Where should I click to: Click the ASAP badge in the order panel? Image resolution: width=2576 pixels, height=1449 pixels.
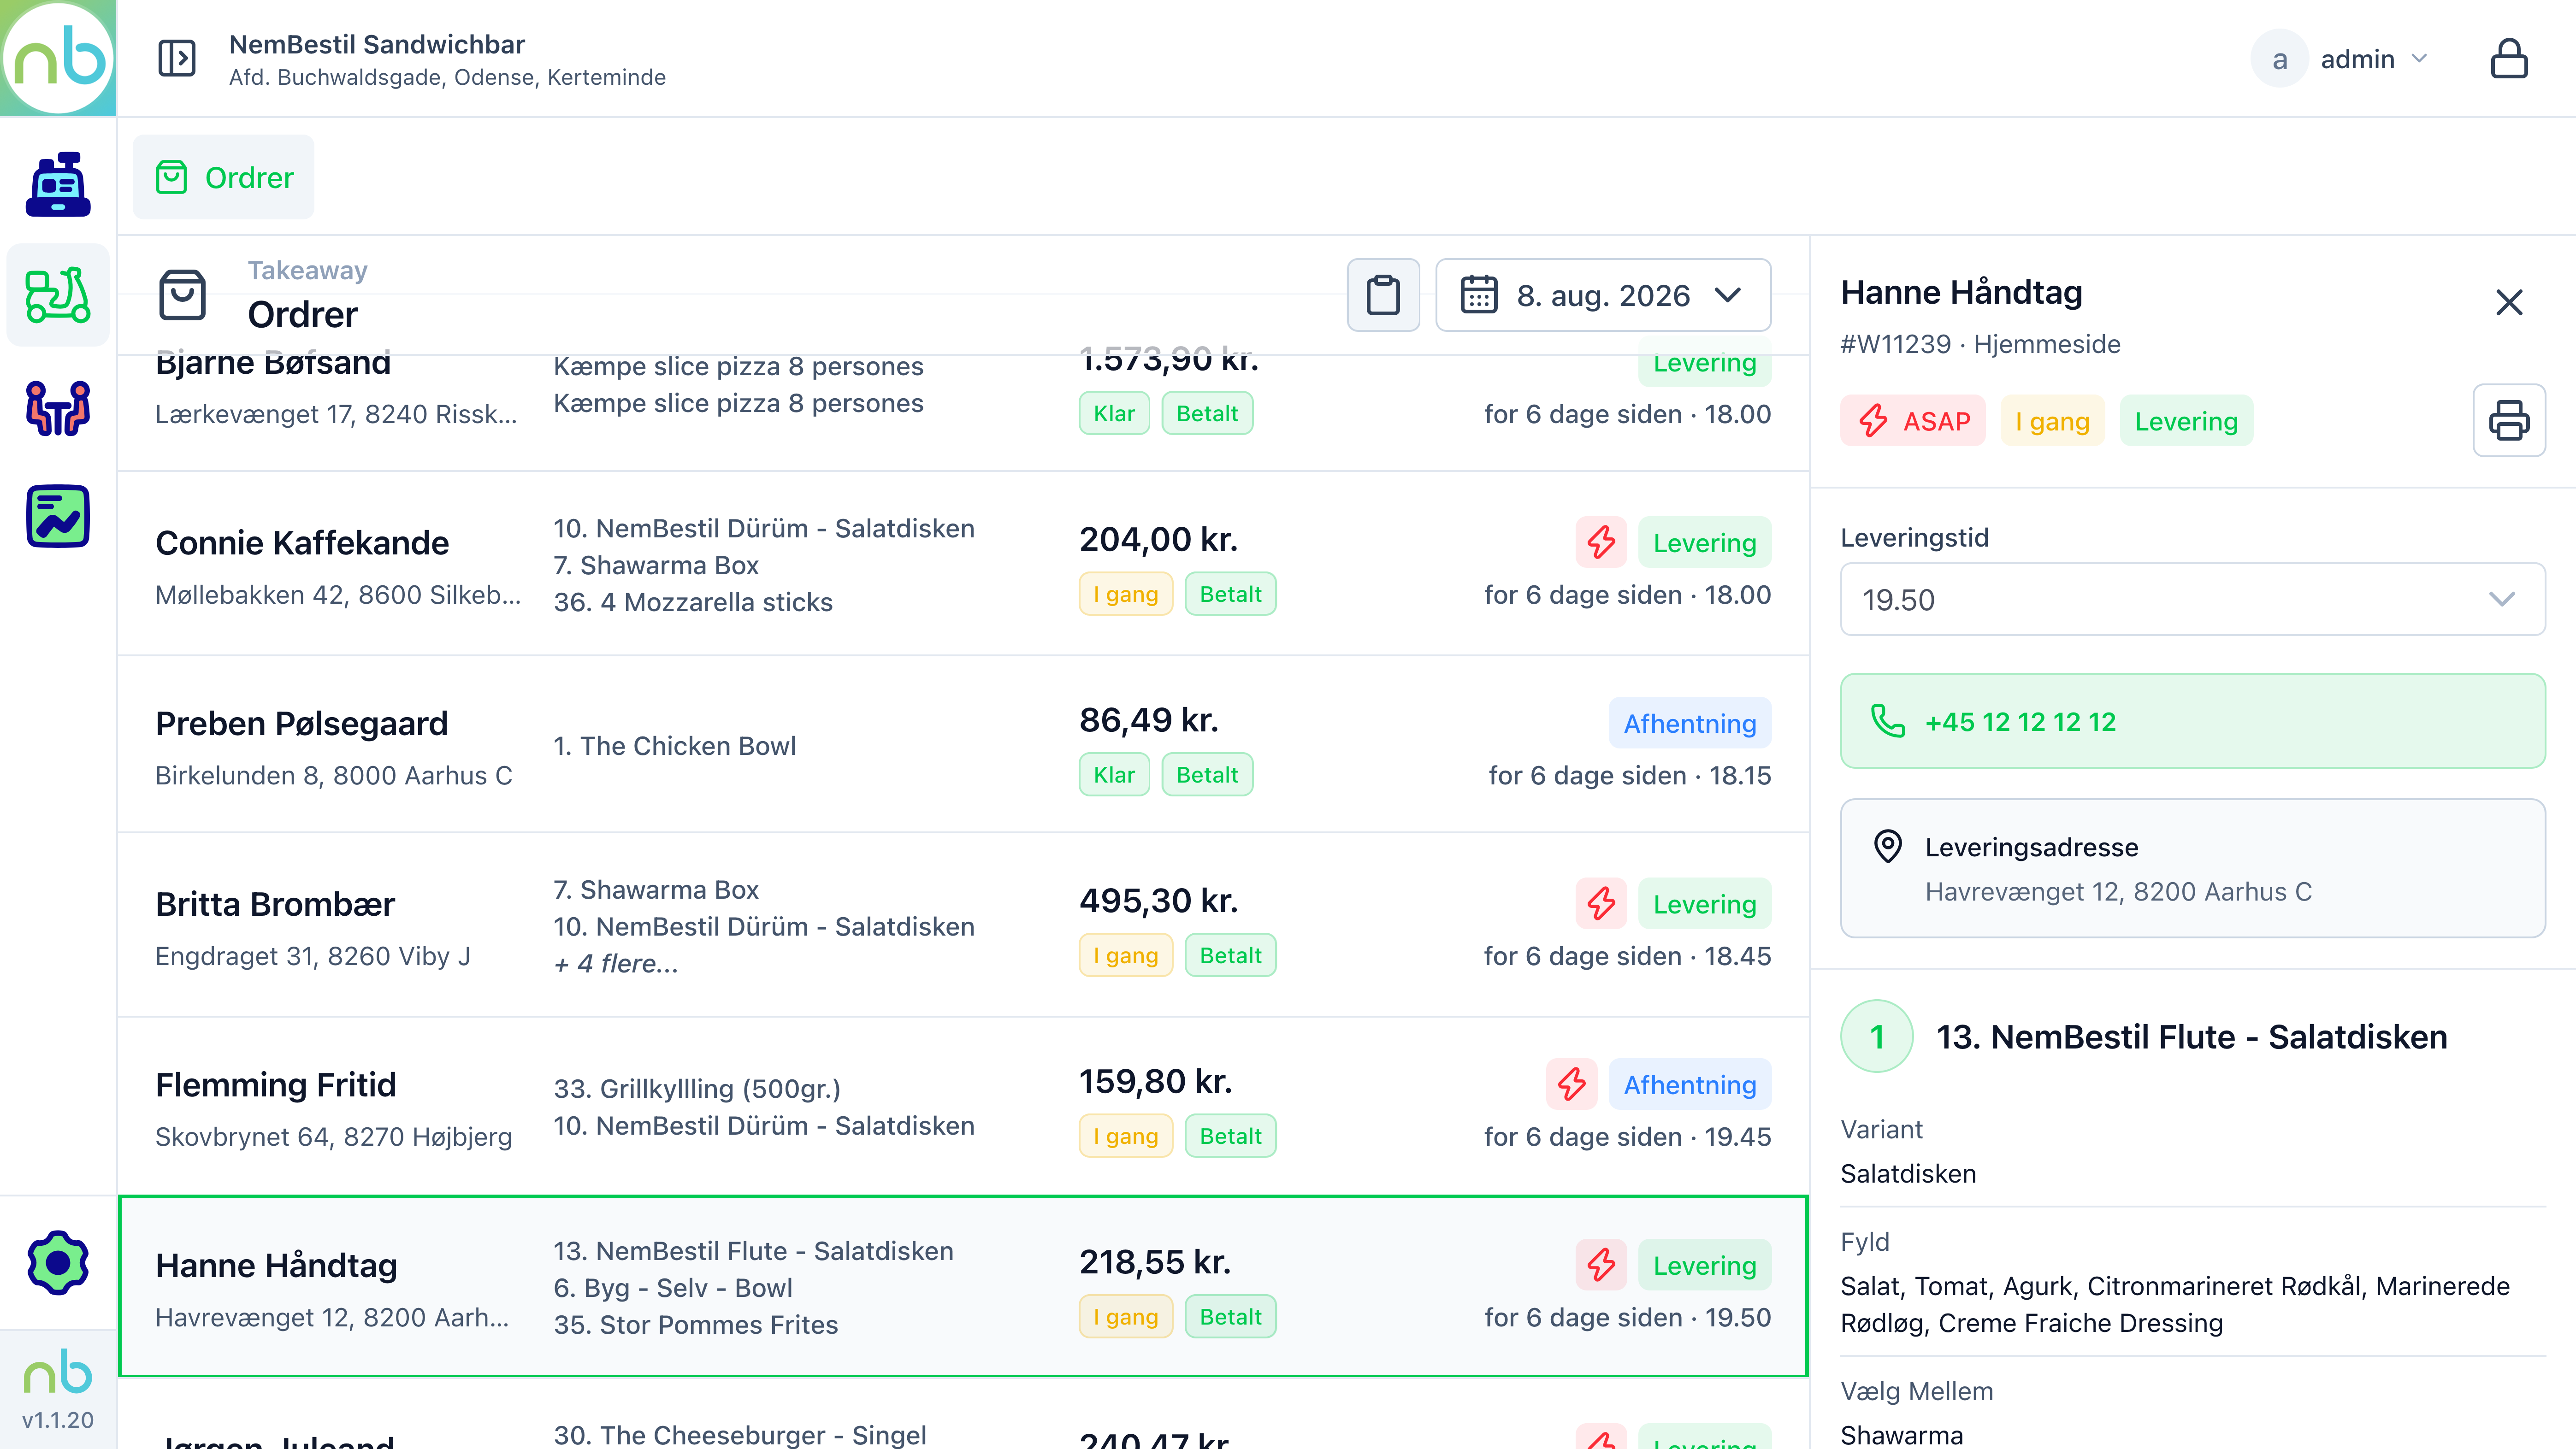[x=1912, y=421]
